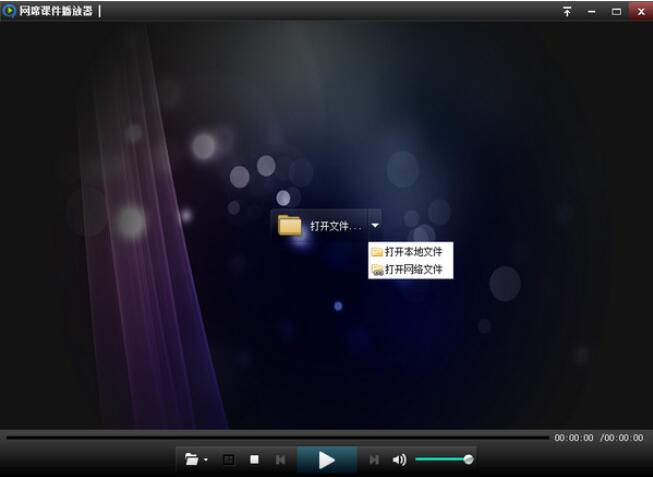Click the Play button in control bar
This screenshot has width=653, height=477.
click(x=326, y=460)
